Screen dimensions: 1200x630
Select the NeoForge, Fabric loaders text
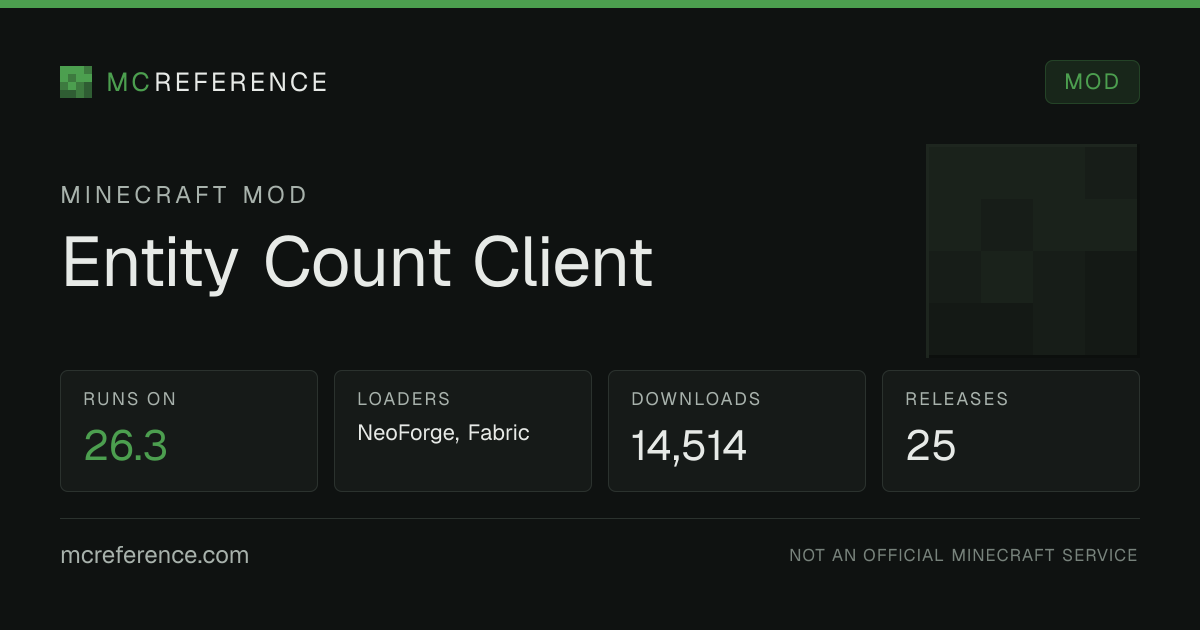pyautogui.click(x=443, y=433)
